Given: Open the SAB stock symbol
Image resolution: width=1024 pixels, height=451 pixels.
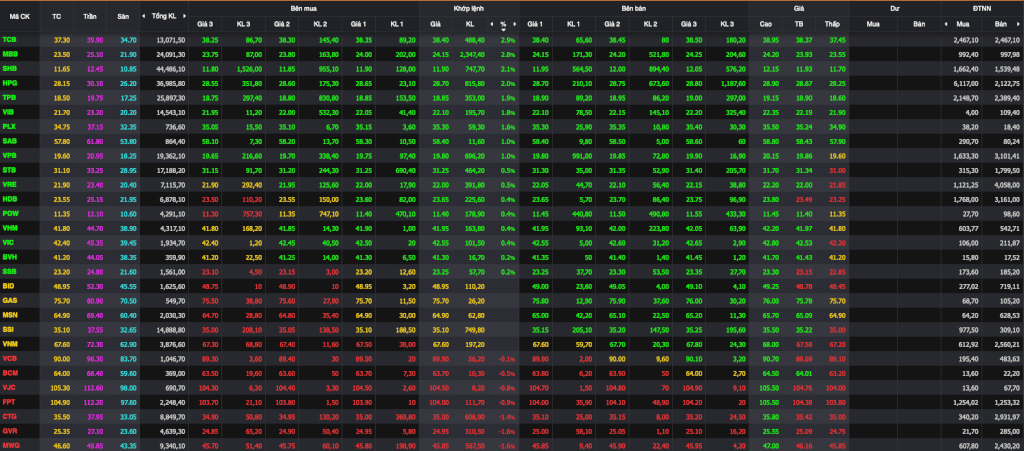Looking at the screenshot, I should 9,140.
